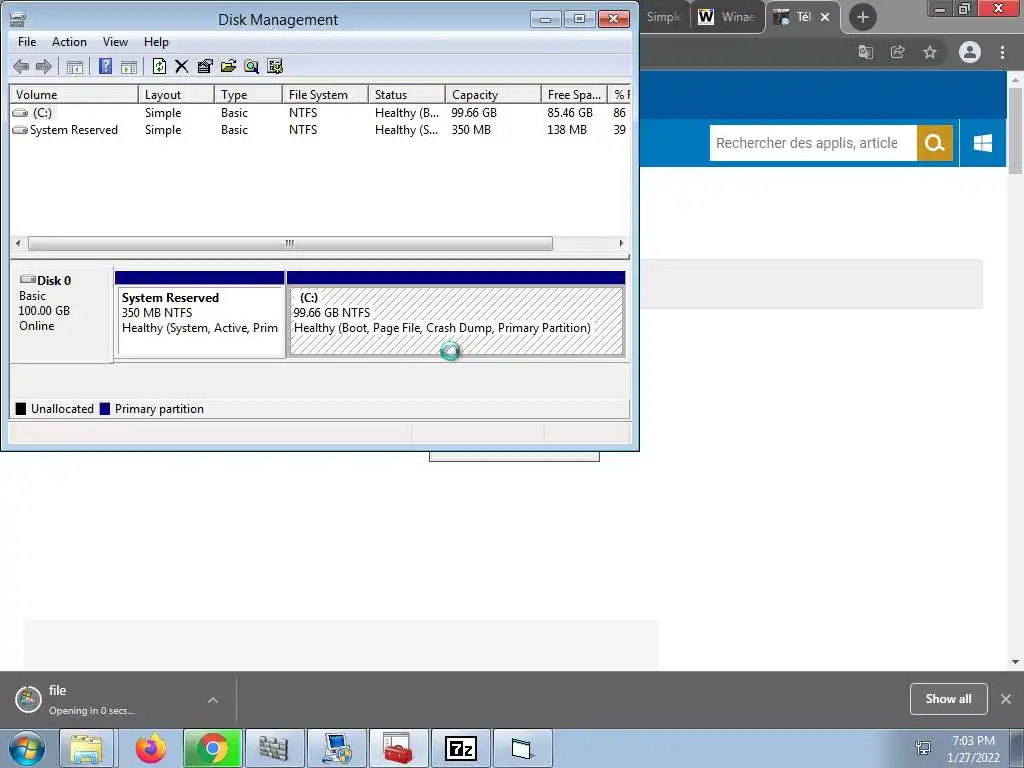The width and height of the screenshot is (1024, 768).
Task: Select the Disk 0 label panel
Action: click(61, 313)
